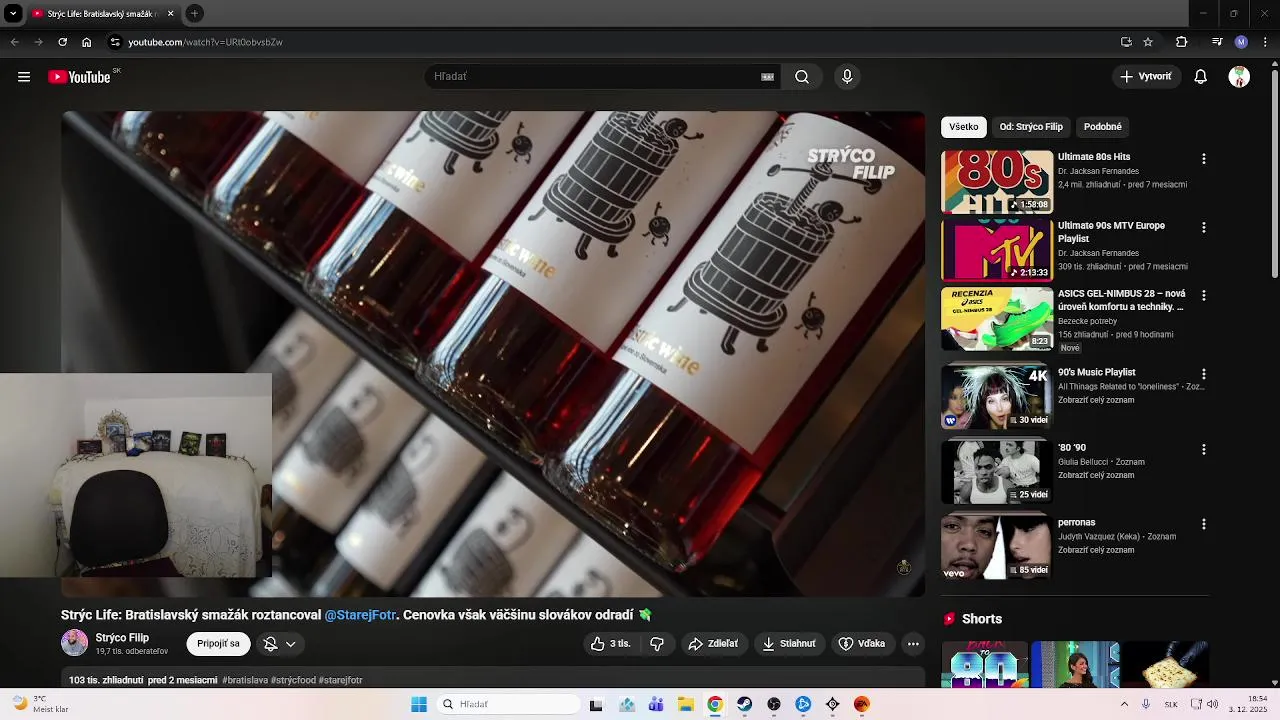Open more actions under the video

tap(913, 644)
